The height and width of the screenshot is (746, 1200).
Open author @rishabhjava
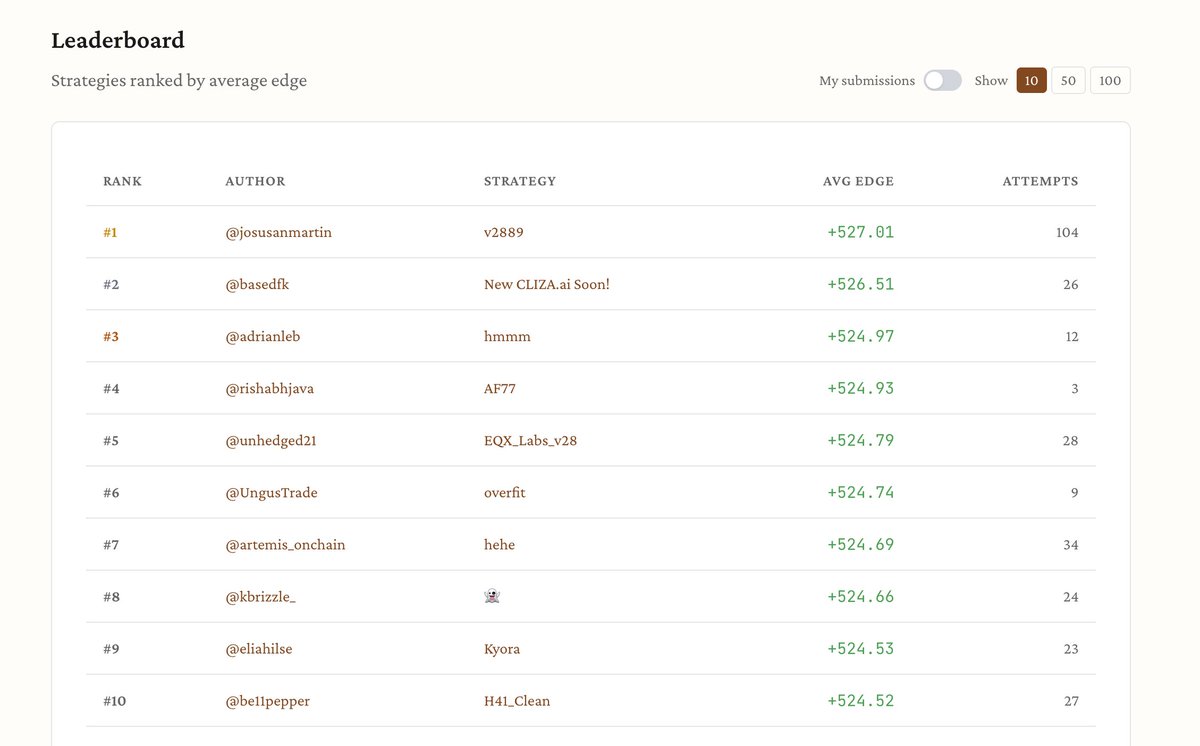(x=269, y=388)
